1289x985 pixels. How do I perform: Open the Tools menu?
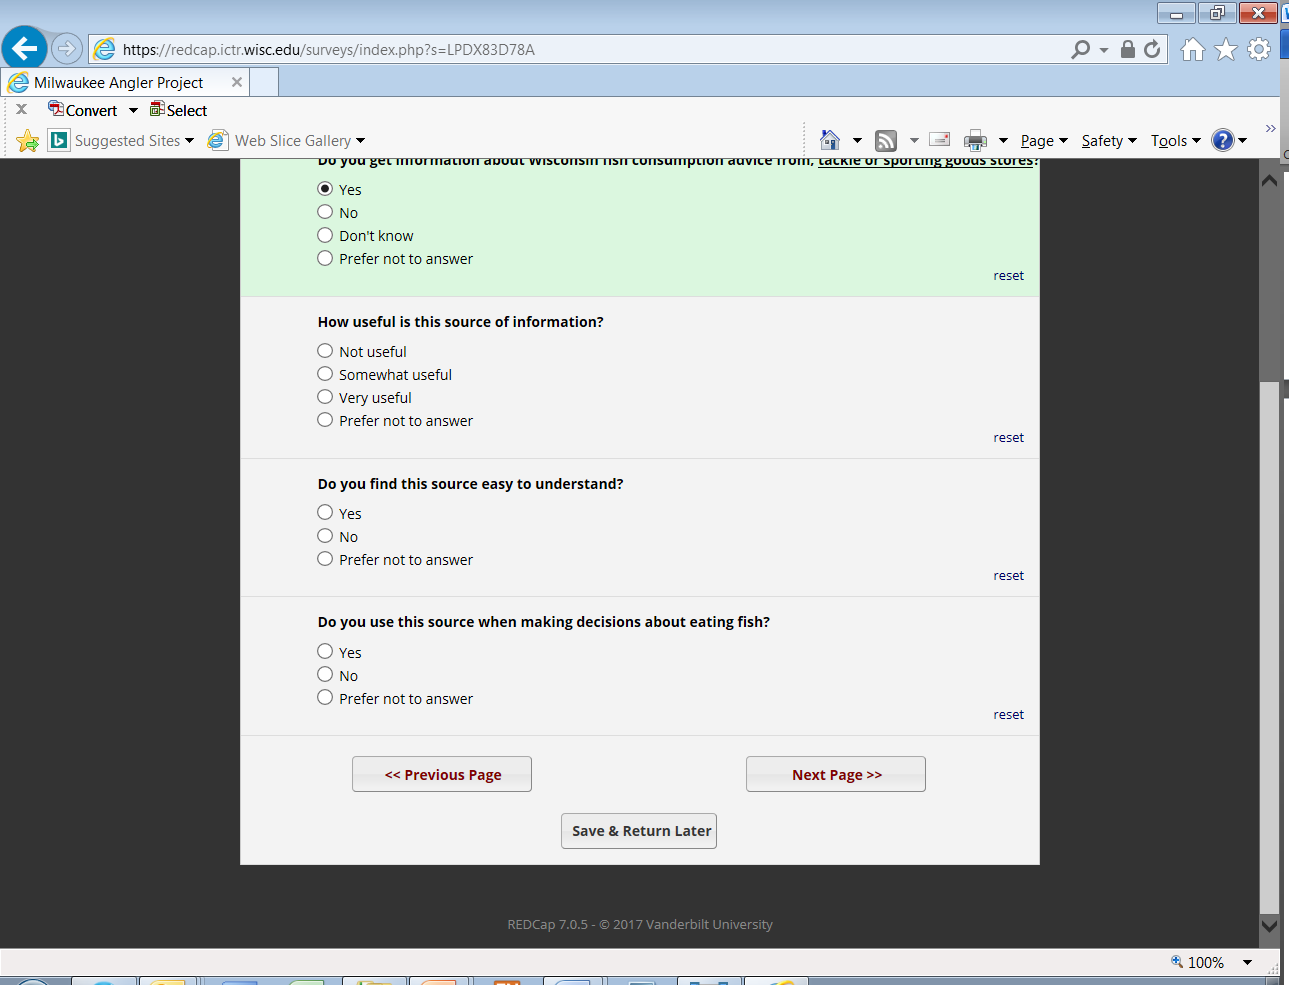tap(1175, 141)
